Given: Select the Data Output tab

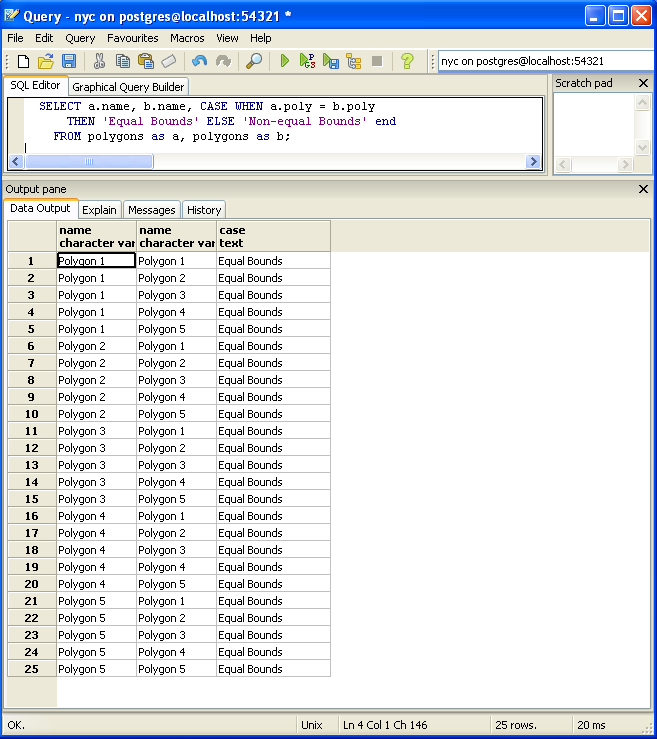Looking at the screenshot, I should point(40,208).
